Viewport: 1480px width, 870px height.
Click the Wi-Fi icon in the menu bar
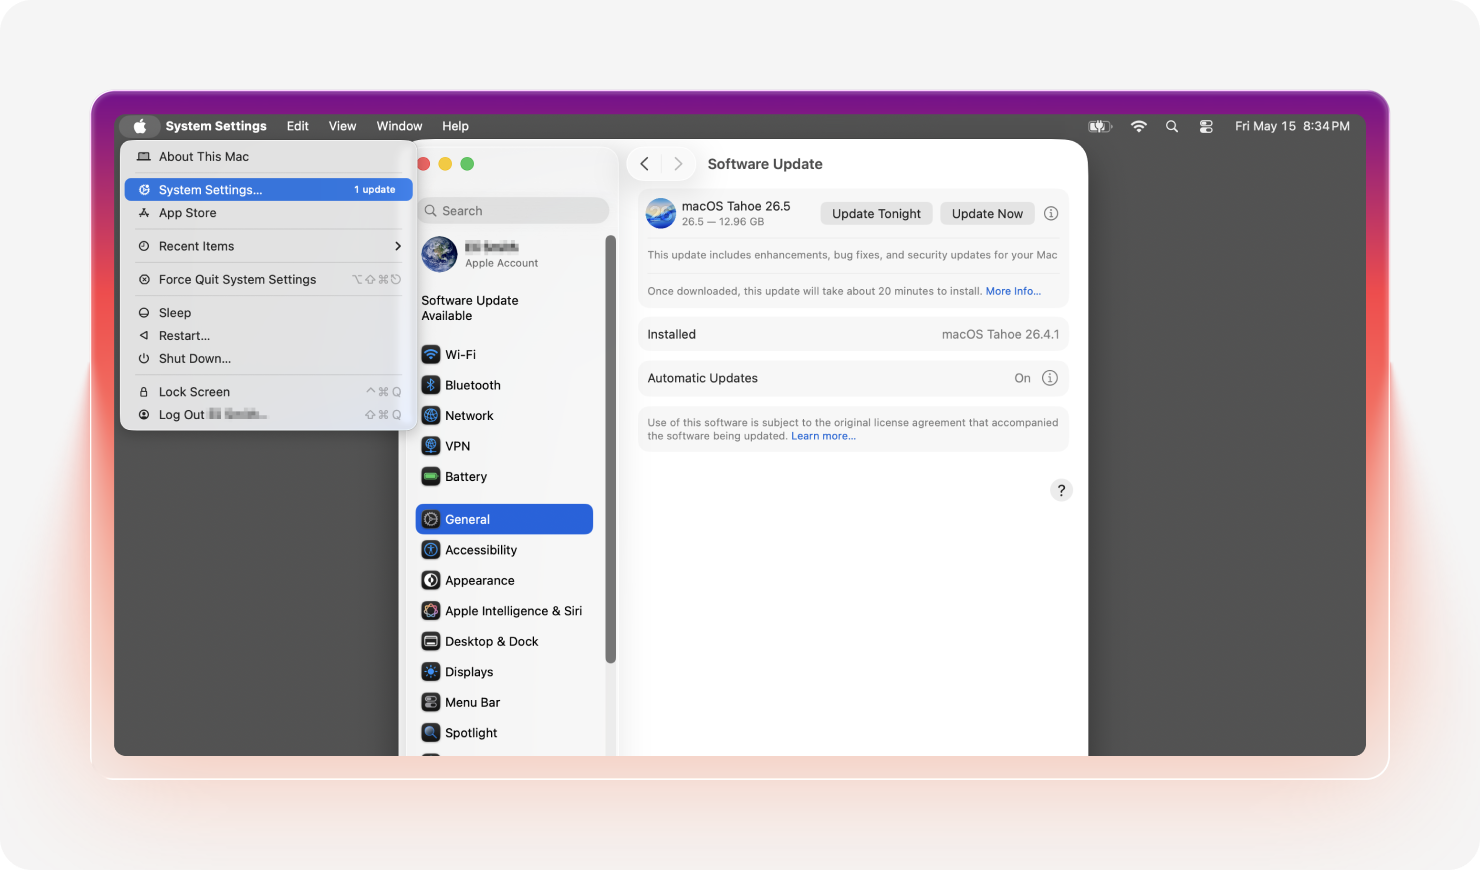pyautogui.click(x=1139, y=126)
